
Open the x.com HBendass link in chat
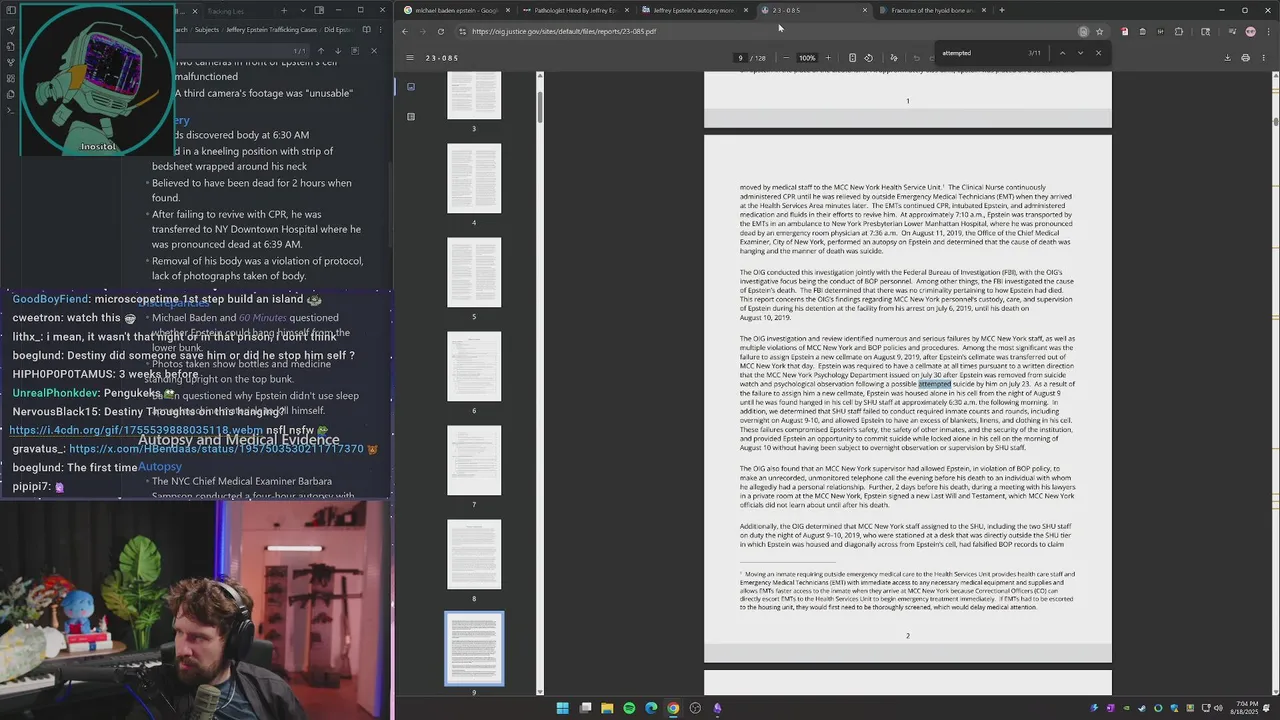(x=216, y=449)
